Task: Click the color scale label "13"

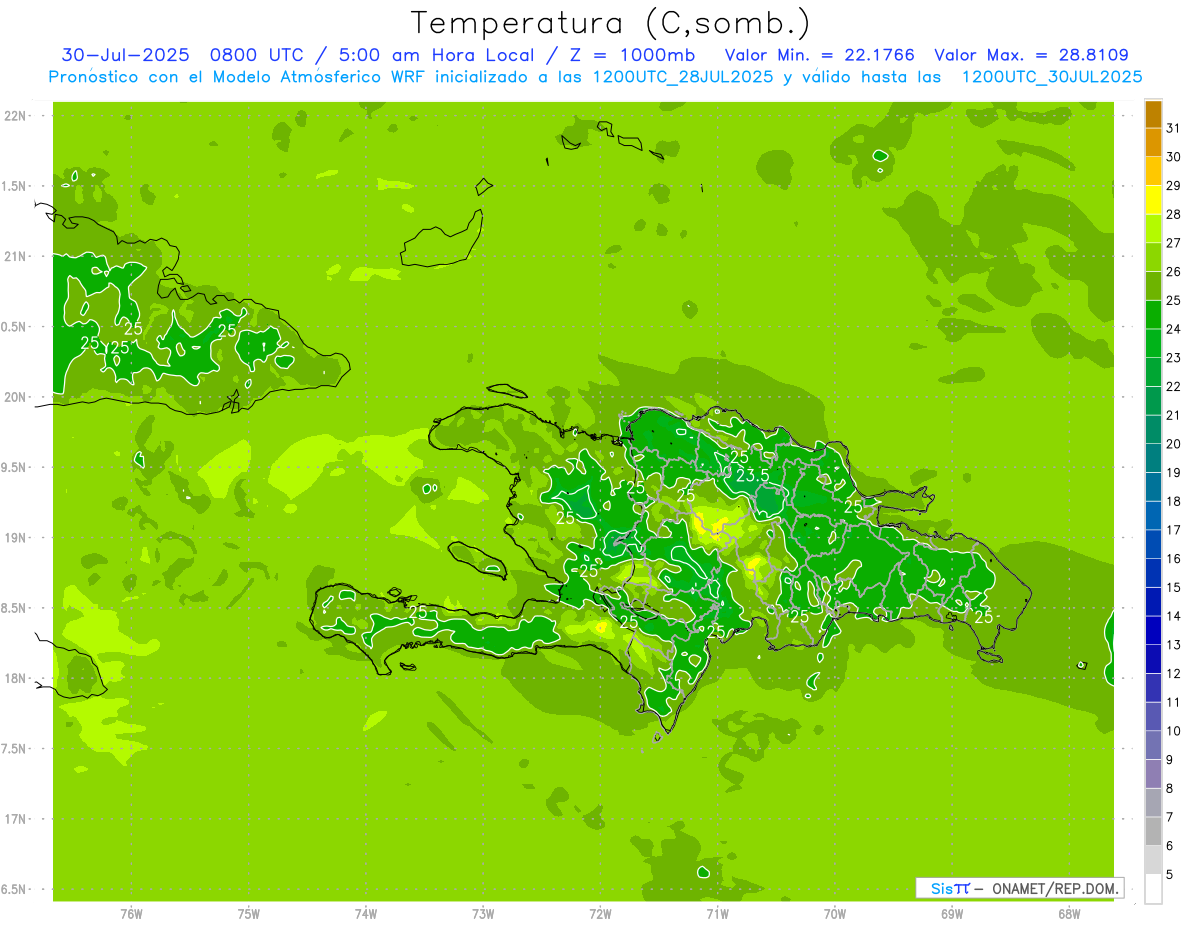Action: pos(1173,645)
